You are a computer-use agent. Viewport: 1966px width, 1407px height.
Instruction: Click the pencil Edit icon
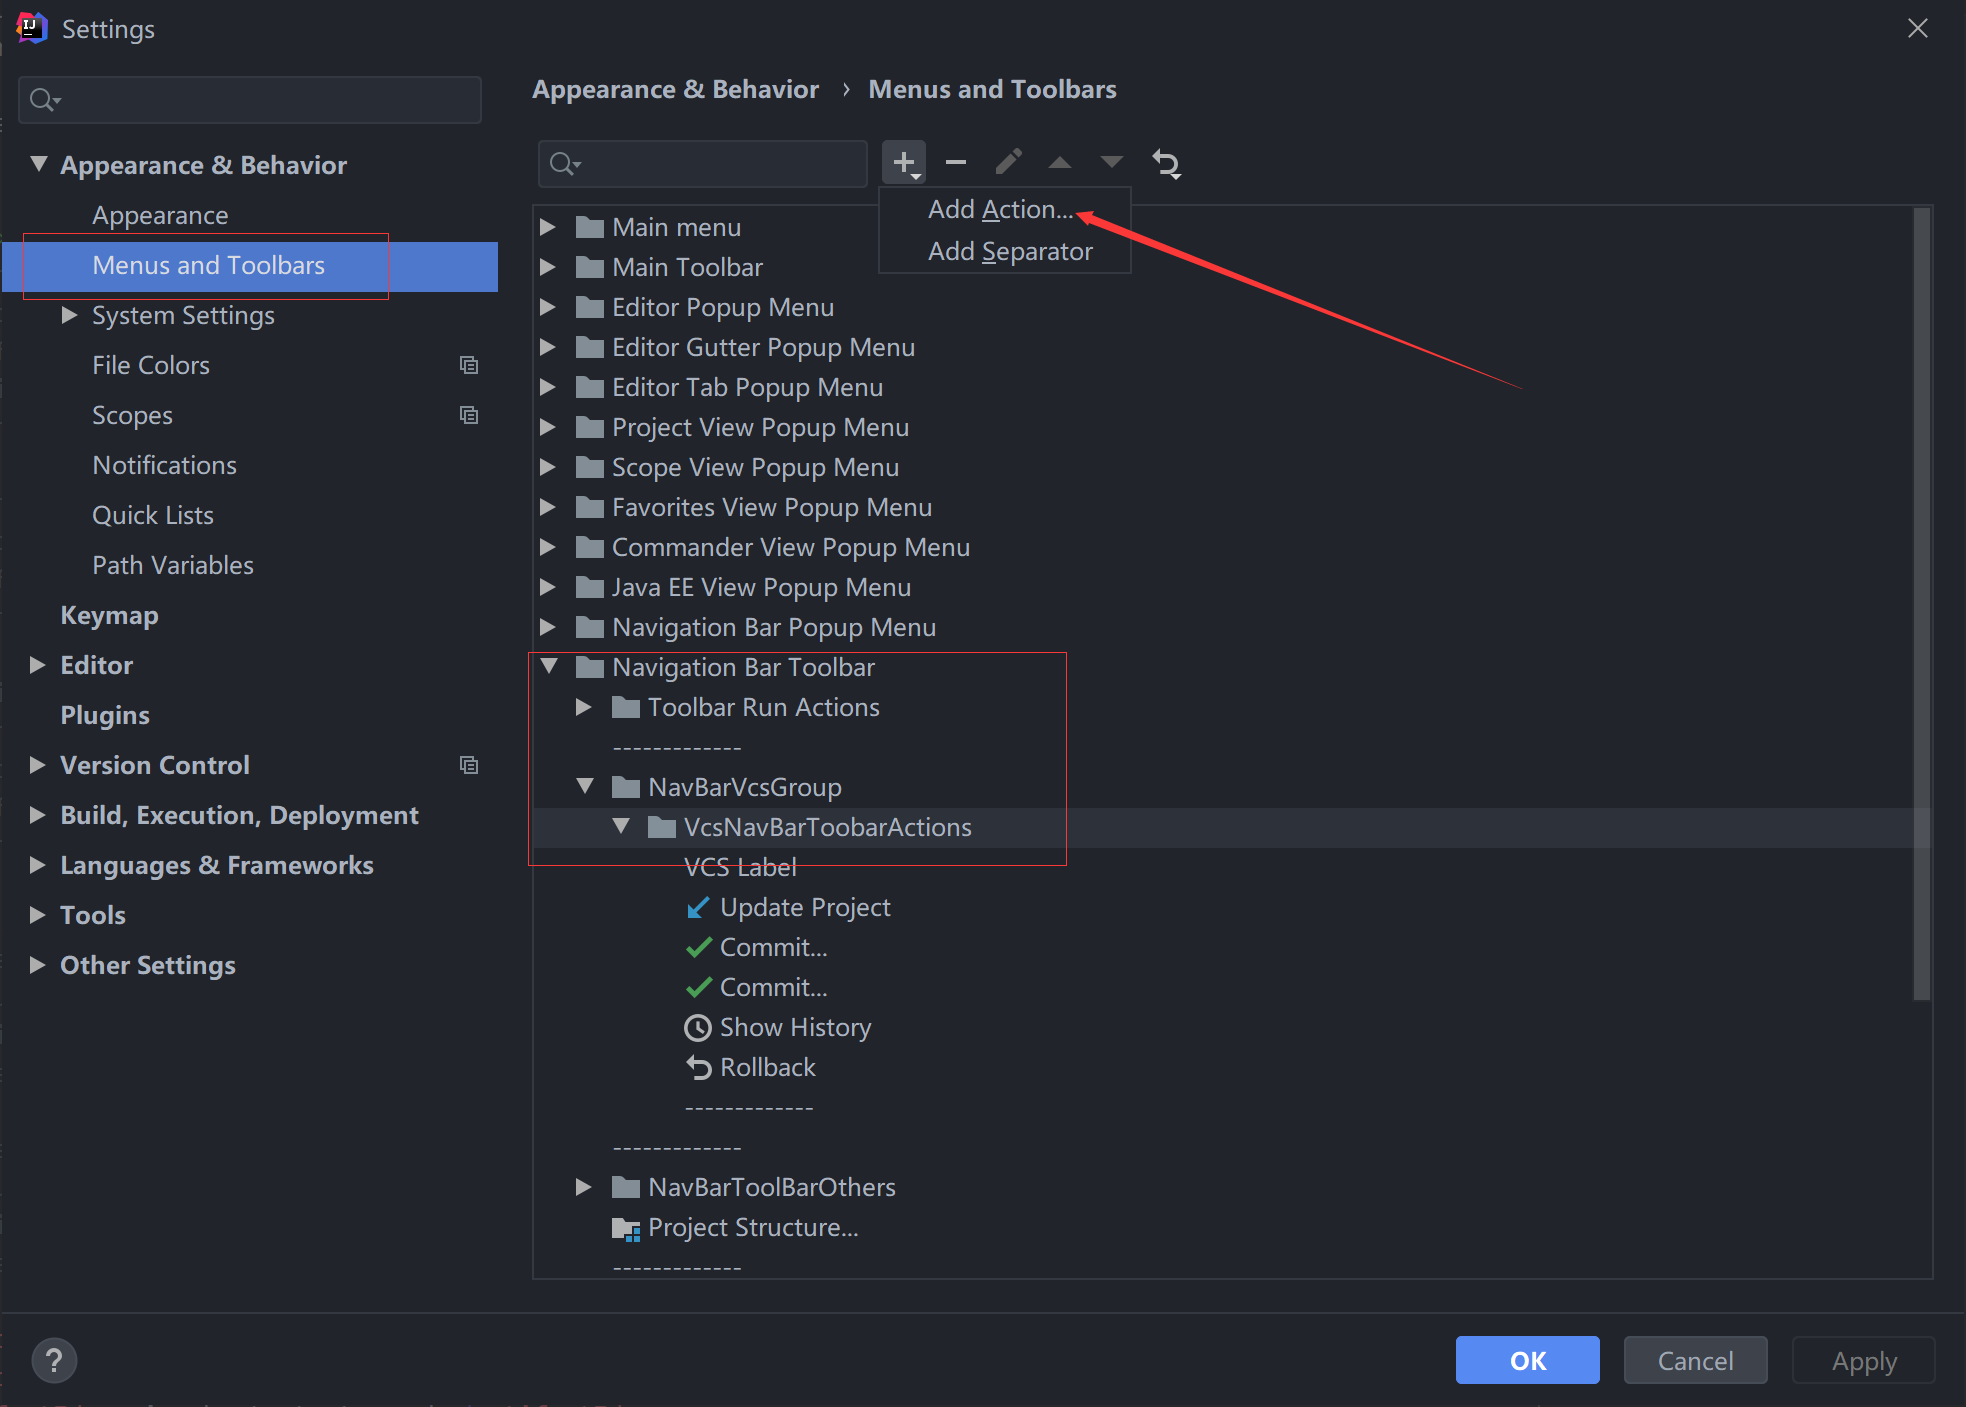tap(1008, 162)
